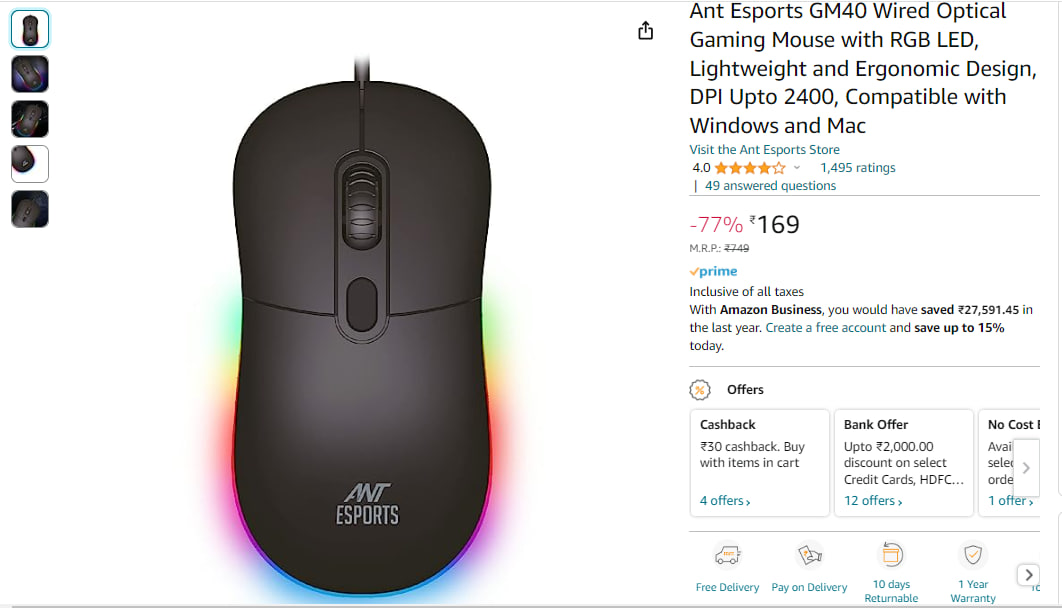This screenshot has width=1062, height=608.
Task: Click the Pay on Delivery icon
Action: (x=809, y=556)
